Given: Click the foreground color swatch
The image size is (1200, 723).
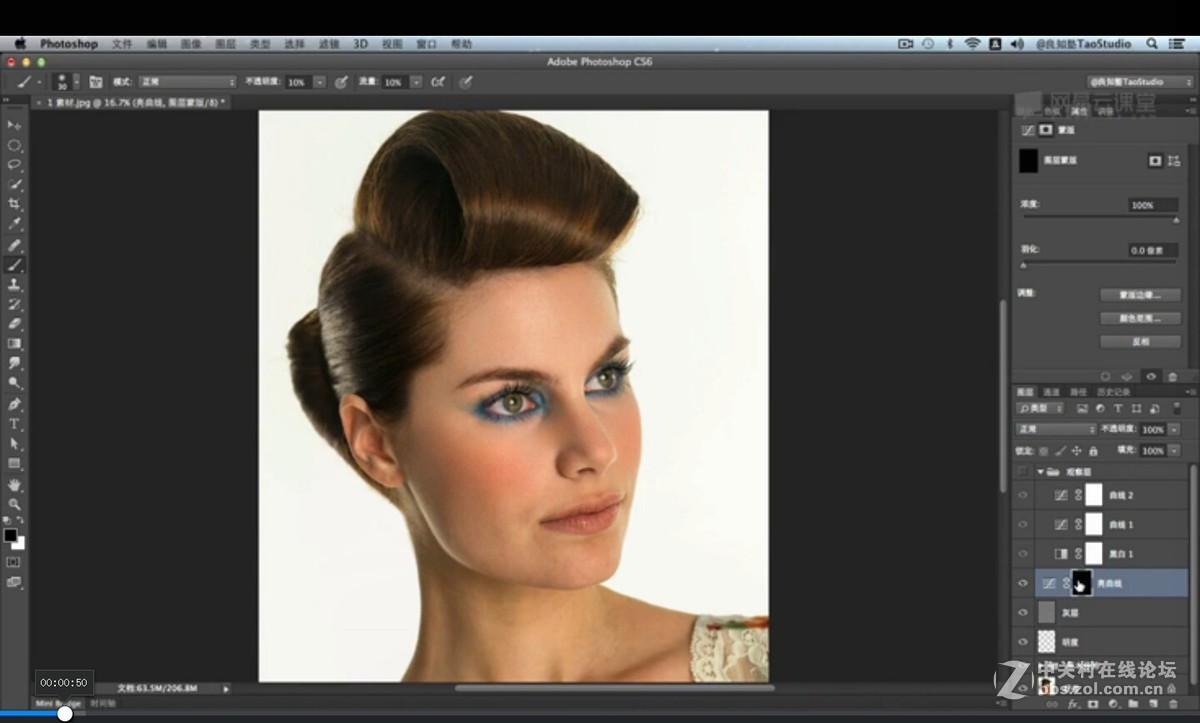Looking at the screenshot, I should 10,535.
